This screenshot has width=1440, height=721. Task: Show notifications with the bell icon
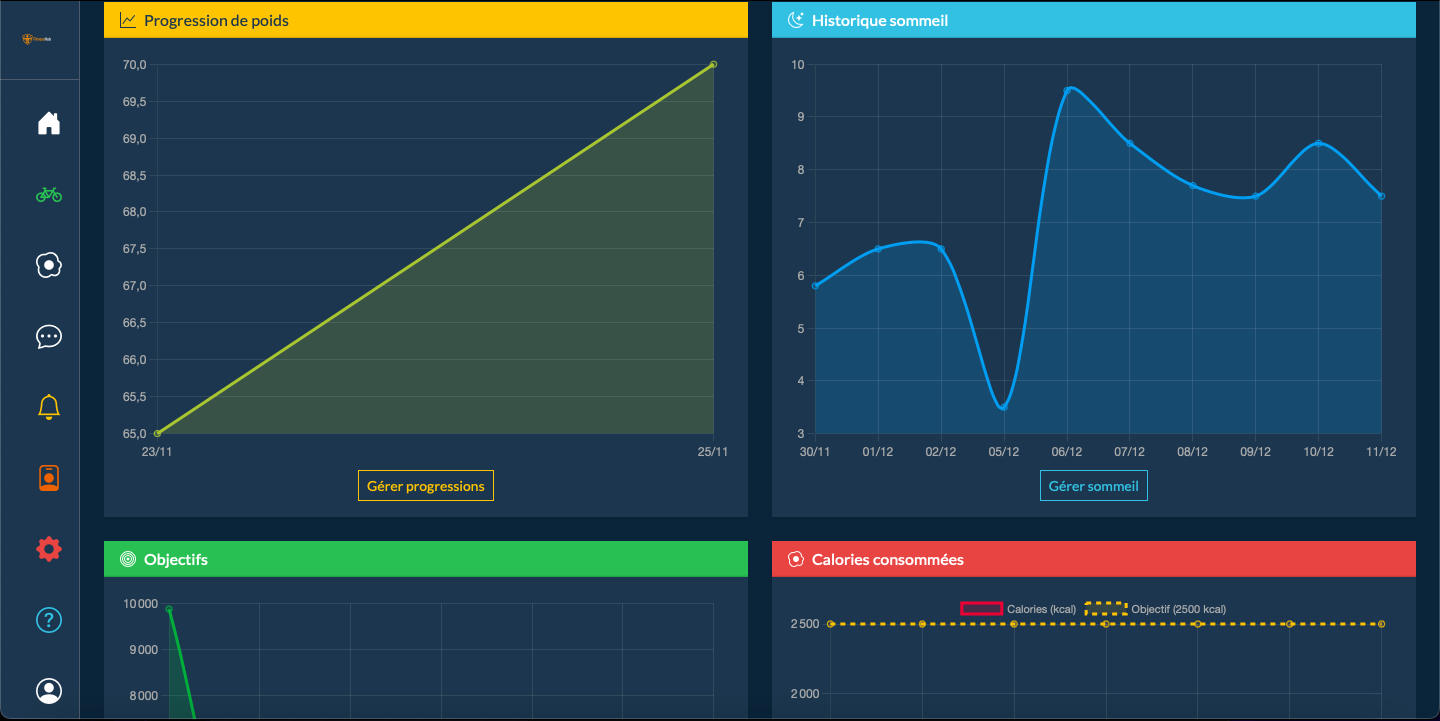(48, 406)
